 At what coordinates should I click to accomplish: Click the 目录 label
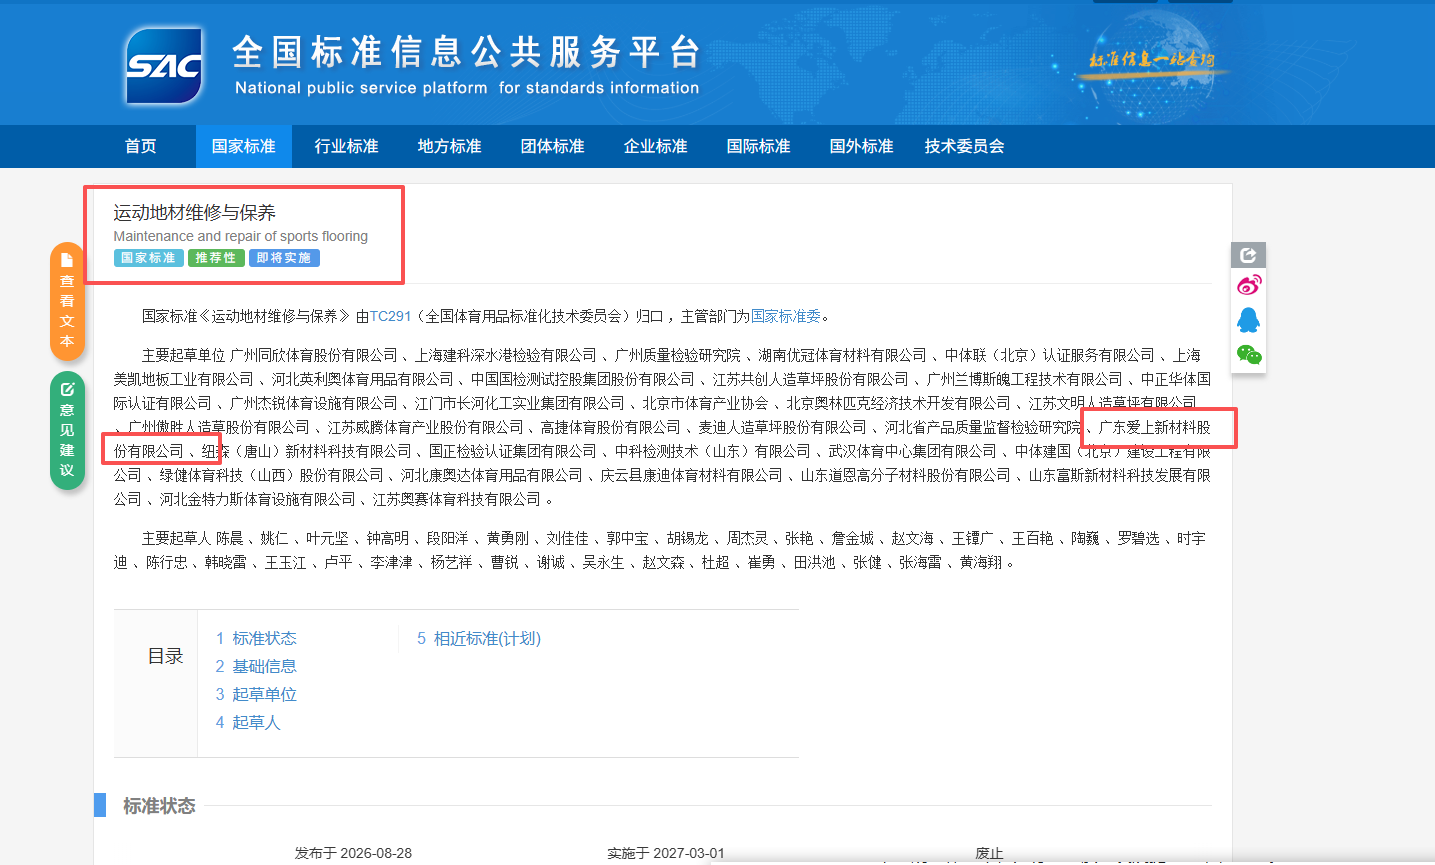(x=166, y=656)
